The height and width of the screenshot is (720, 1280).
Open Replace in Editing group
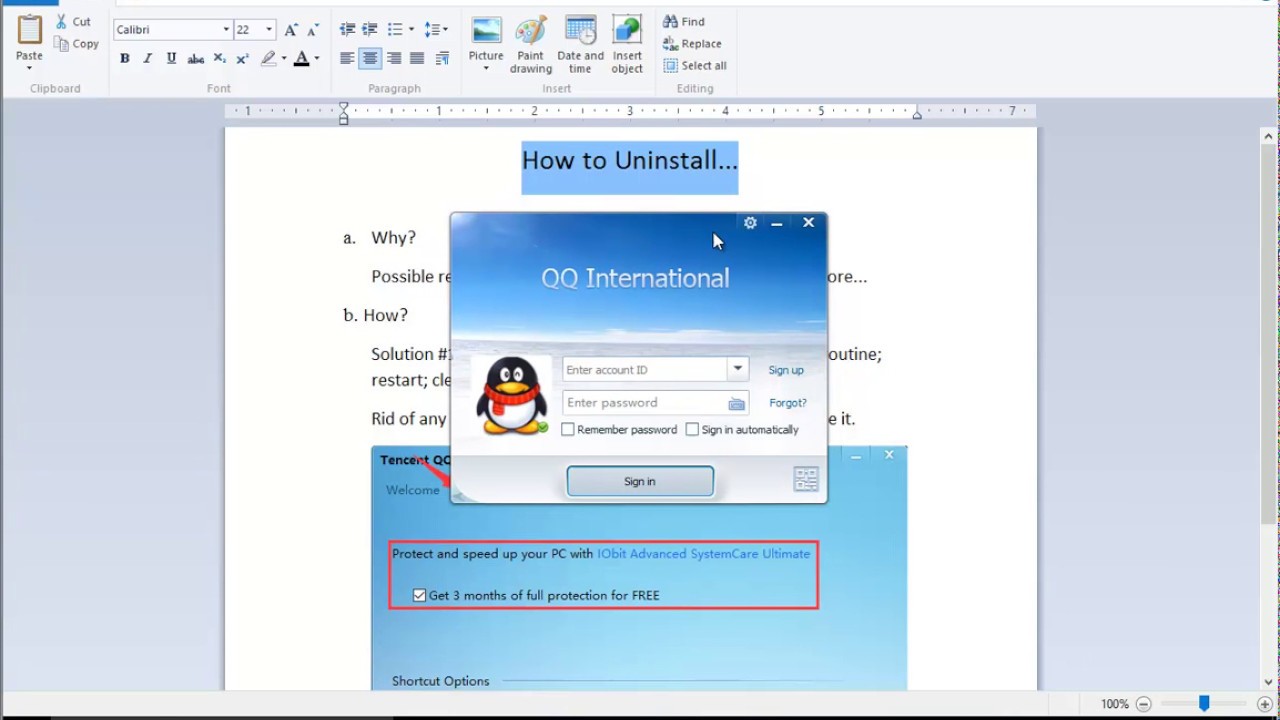coord(692,43)
